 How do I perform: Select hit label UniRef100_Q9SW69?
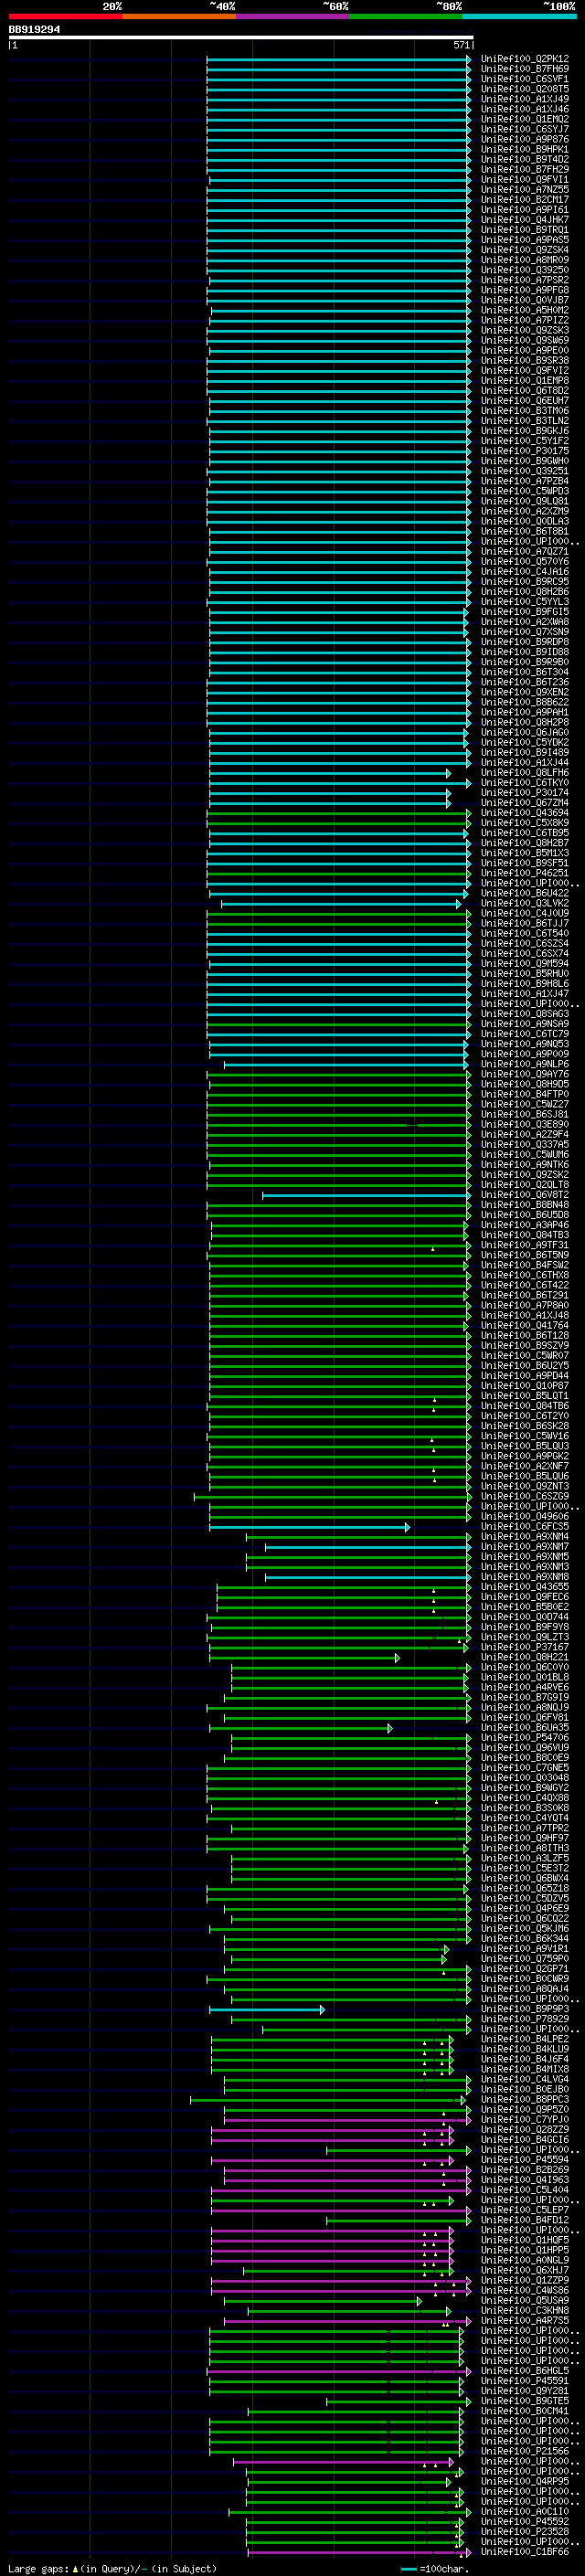point(525,340)
